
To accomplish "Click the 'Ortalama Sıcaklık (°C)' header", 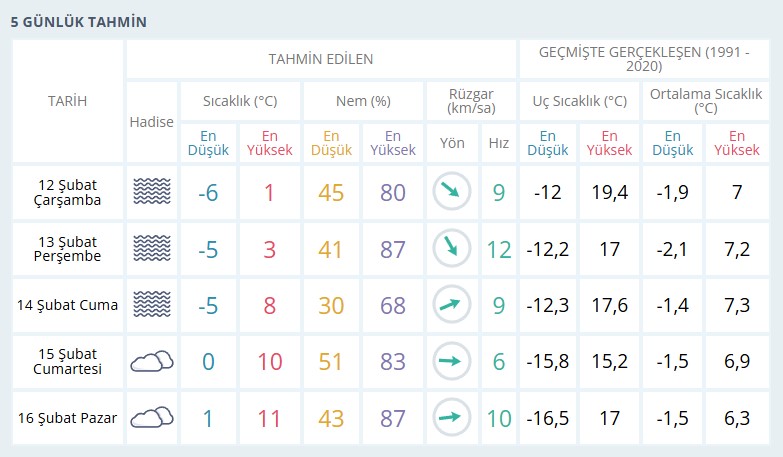I will [706, 101].
